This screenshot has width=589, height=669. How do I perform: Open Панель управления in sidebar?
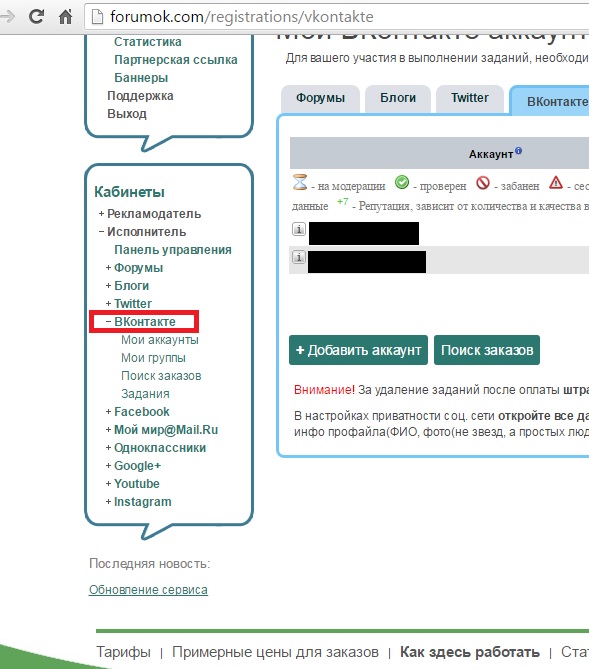(173, 250)
